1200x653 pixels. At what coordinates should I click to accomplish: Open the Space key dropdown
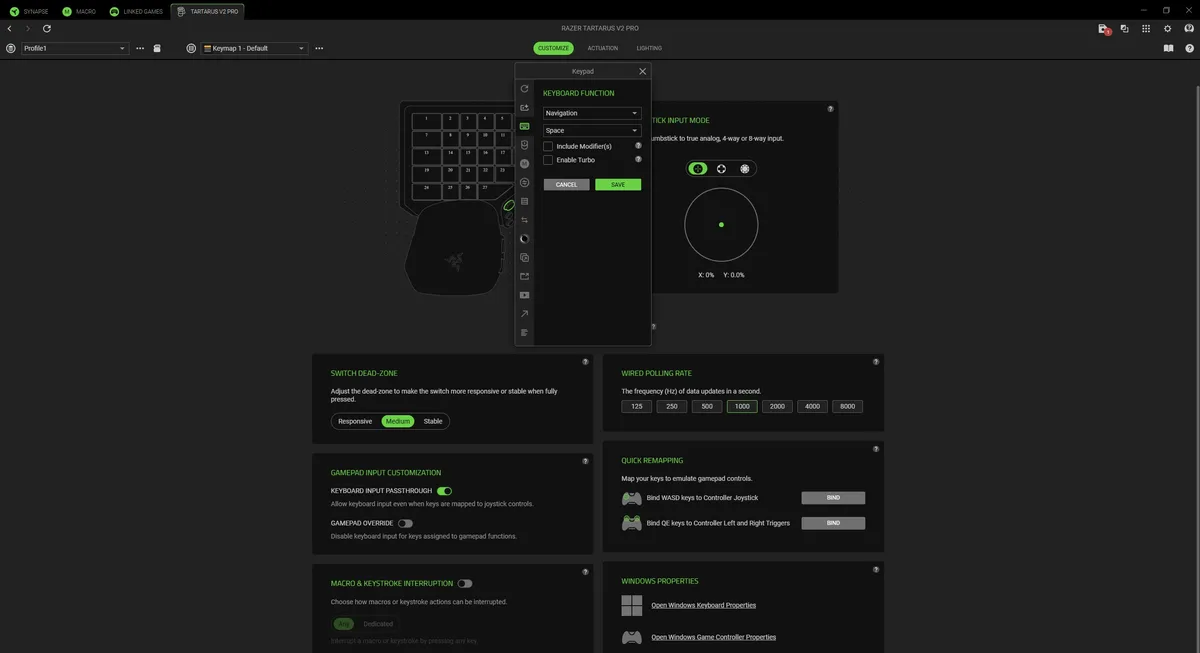coord(592,130)
